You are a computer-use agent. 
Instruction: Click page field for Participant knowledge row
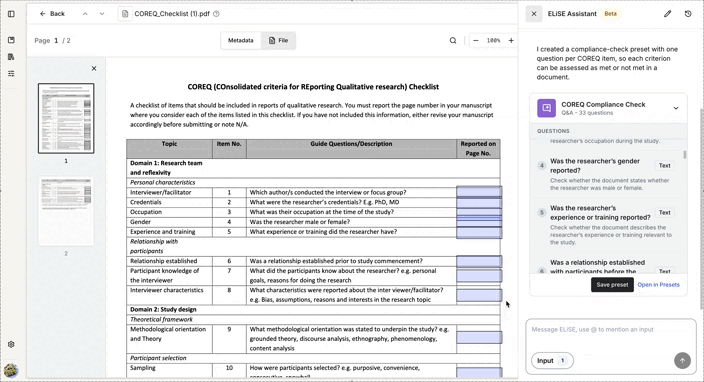pyautogui.click(x=479, y=276)
